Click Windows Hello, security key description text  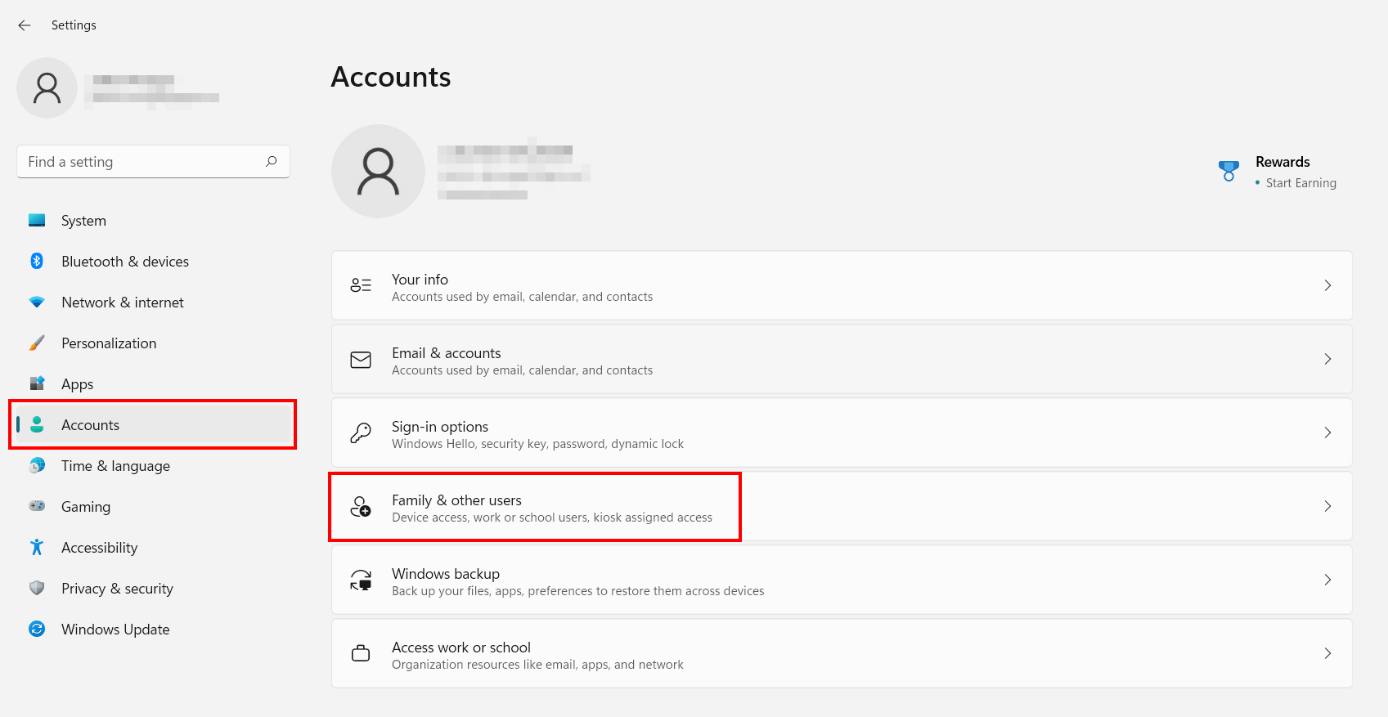(x=538, y=444)
